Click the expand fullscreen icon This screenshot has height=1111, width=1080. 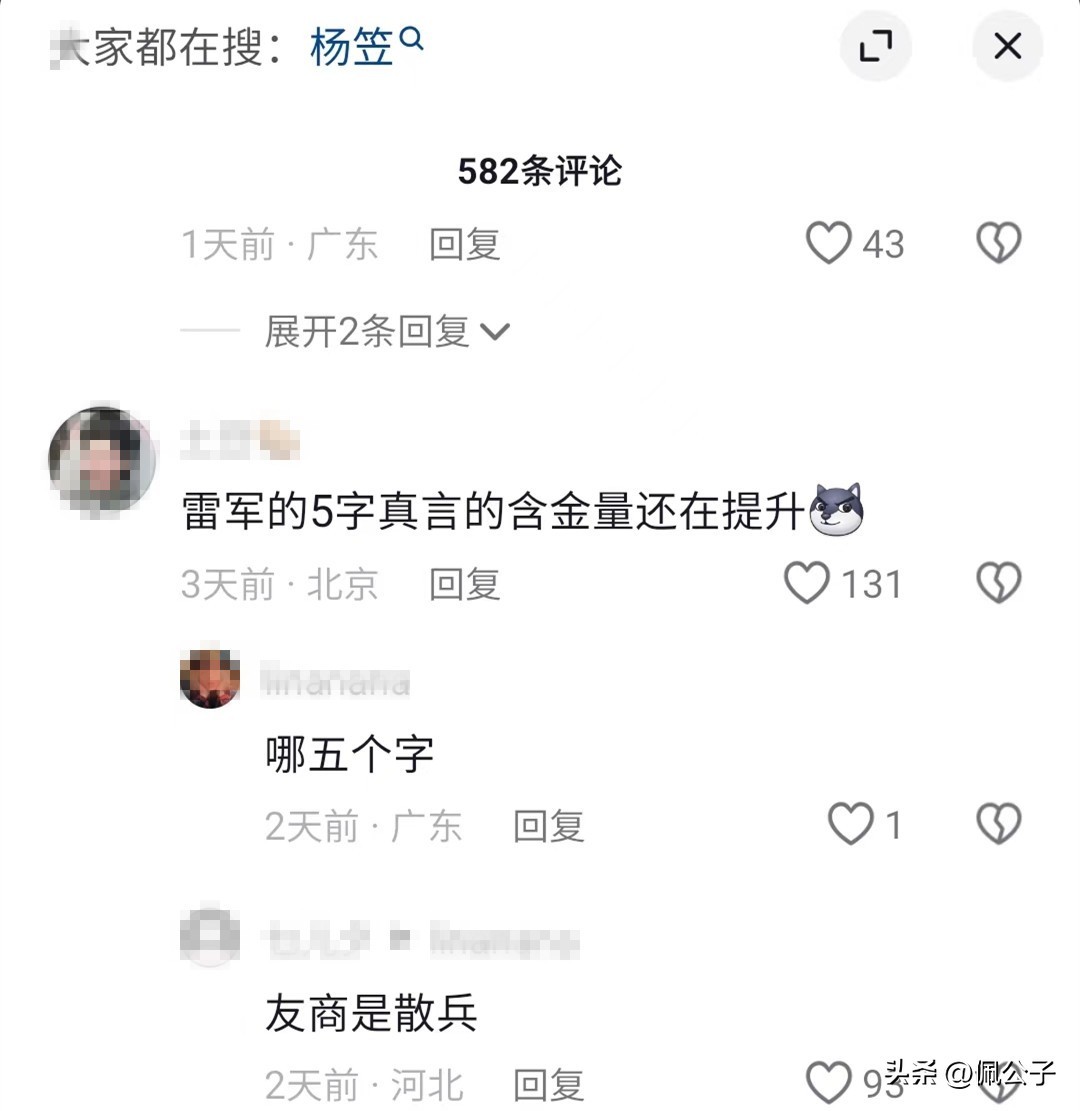[x=876, y=46]
